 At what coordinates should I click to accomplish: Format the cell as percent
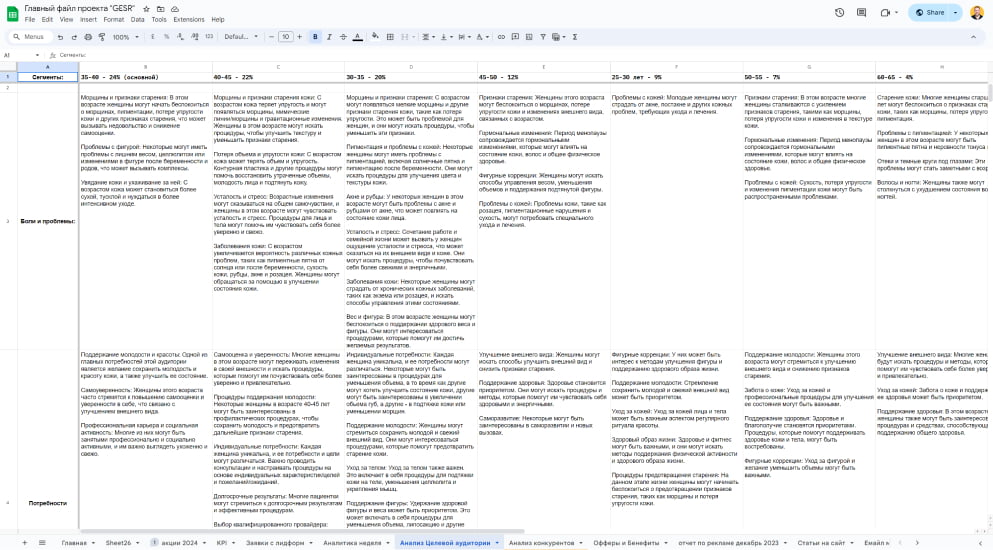pos(167,37)
